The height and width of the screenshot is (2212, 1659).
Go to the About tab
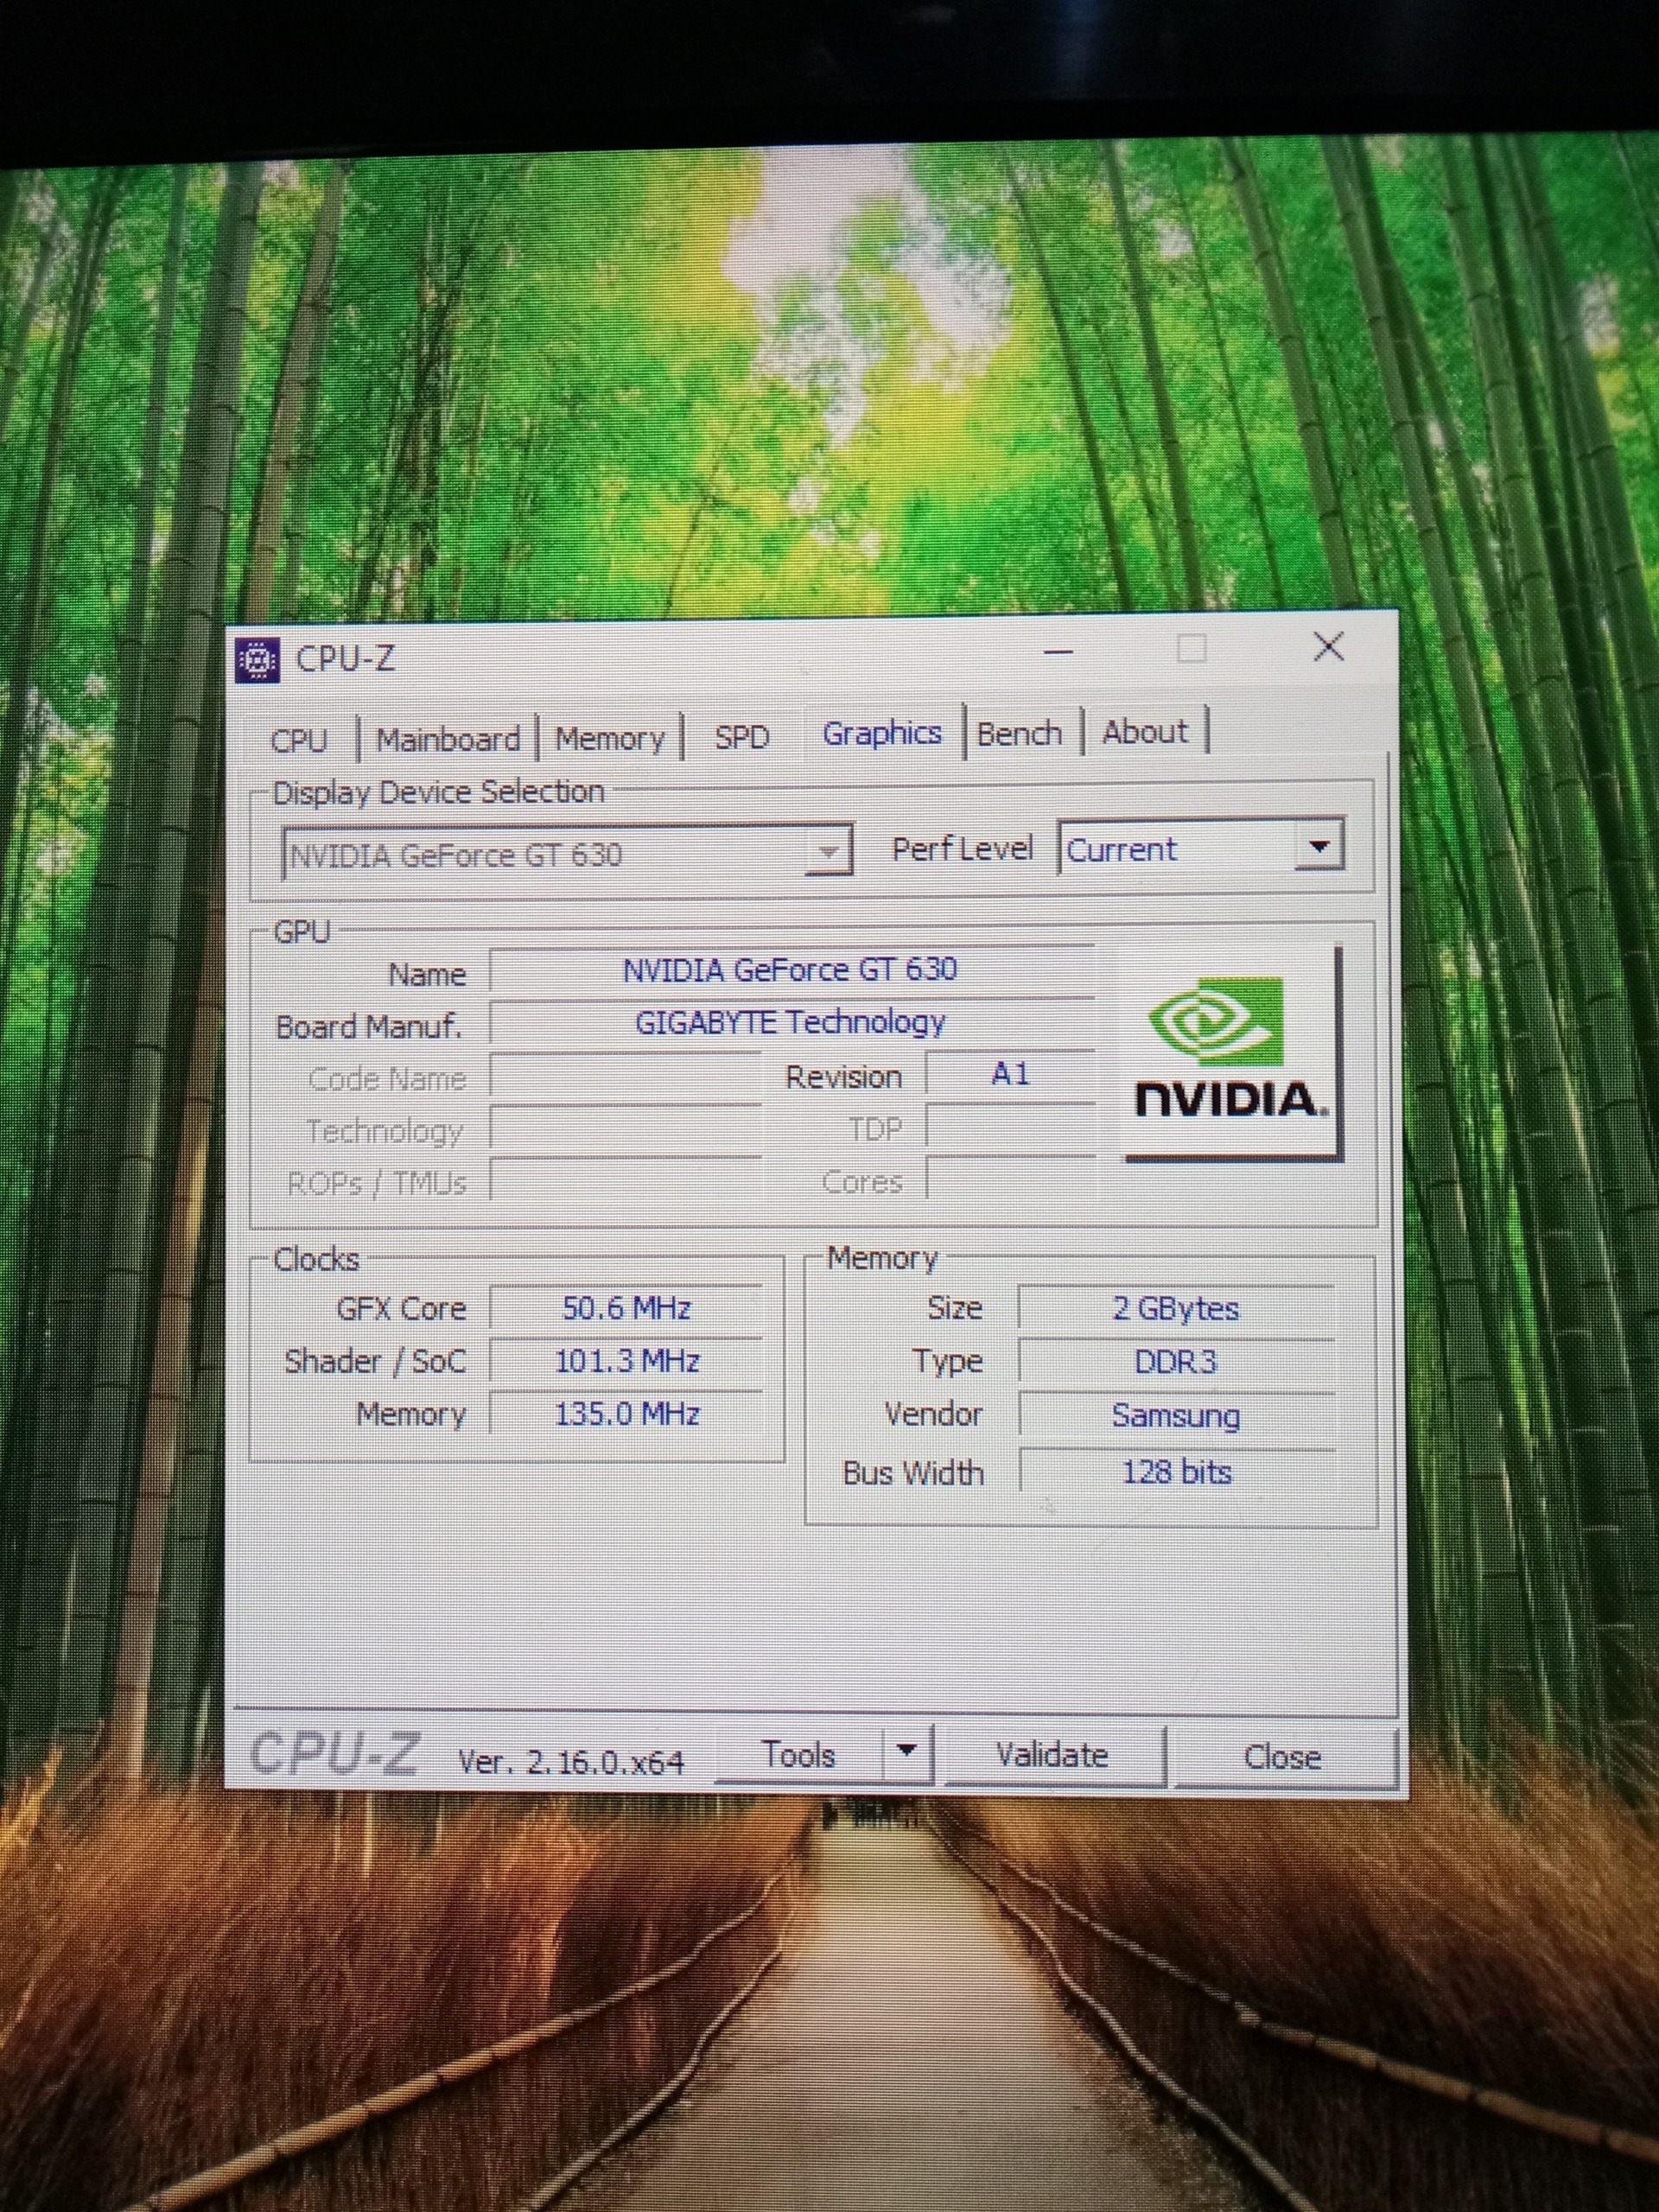point(1145,732)
